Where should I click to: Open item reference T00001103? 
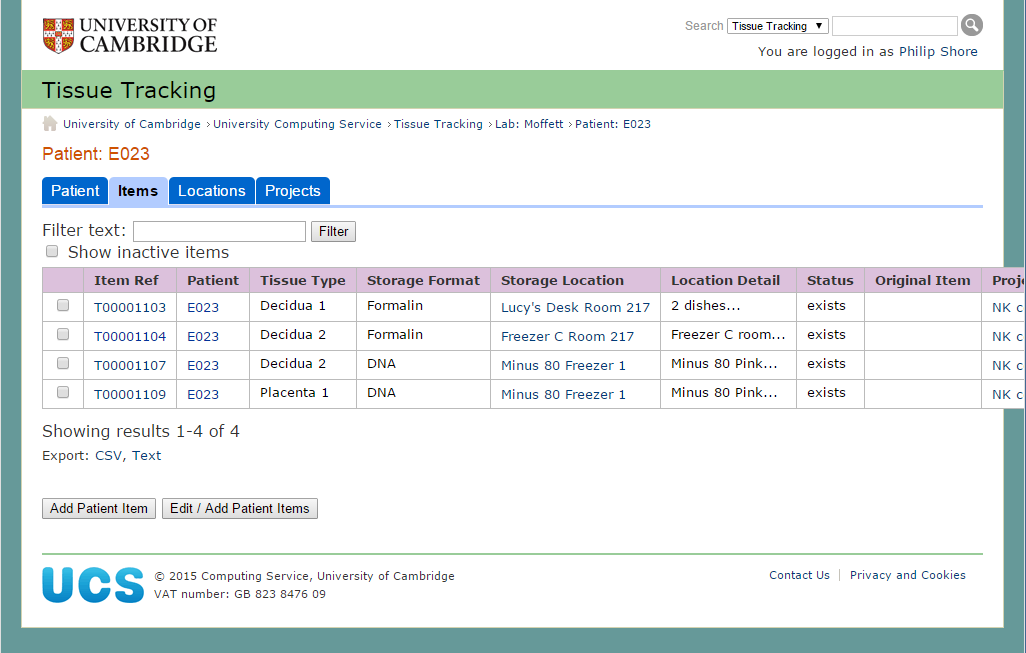point(130,308)
